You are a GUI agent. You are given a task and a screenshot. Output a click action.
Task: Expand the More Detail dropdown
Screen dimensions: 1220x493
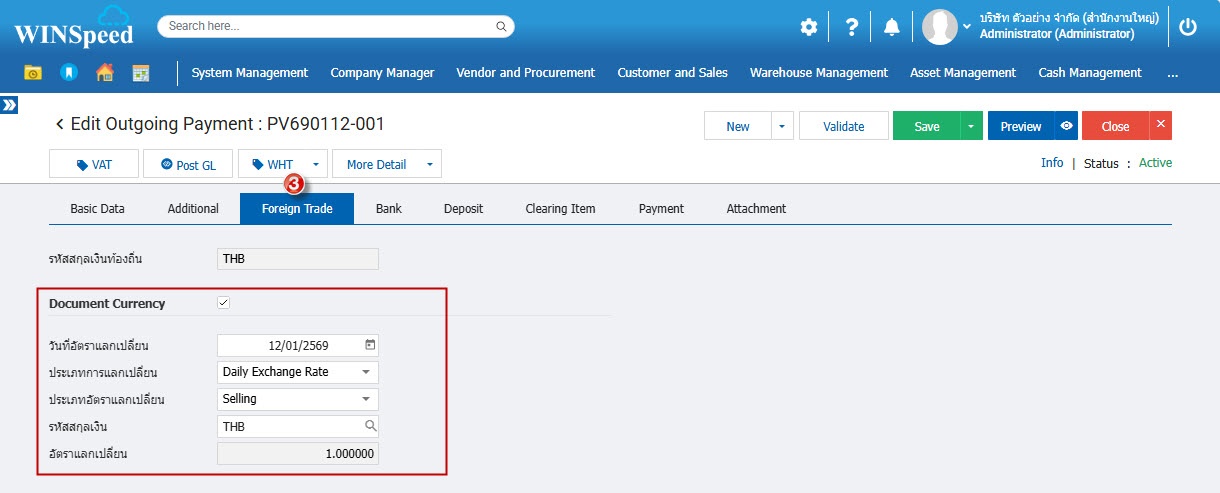429,165
